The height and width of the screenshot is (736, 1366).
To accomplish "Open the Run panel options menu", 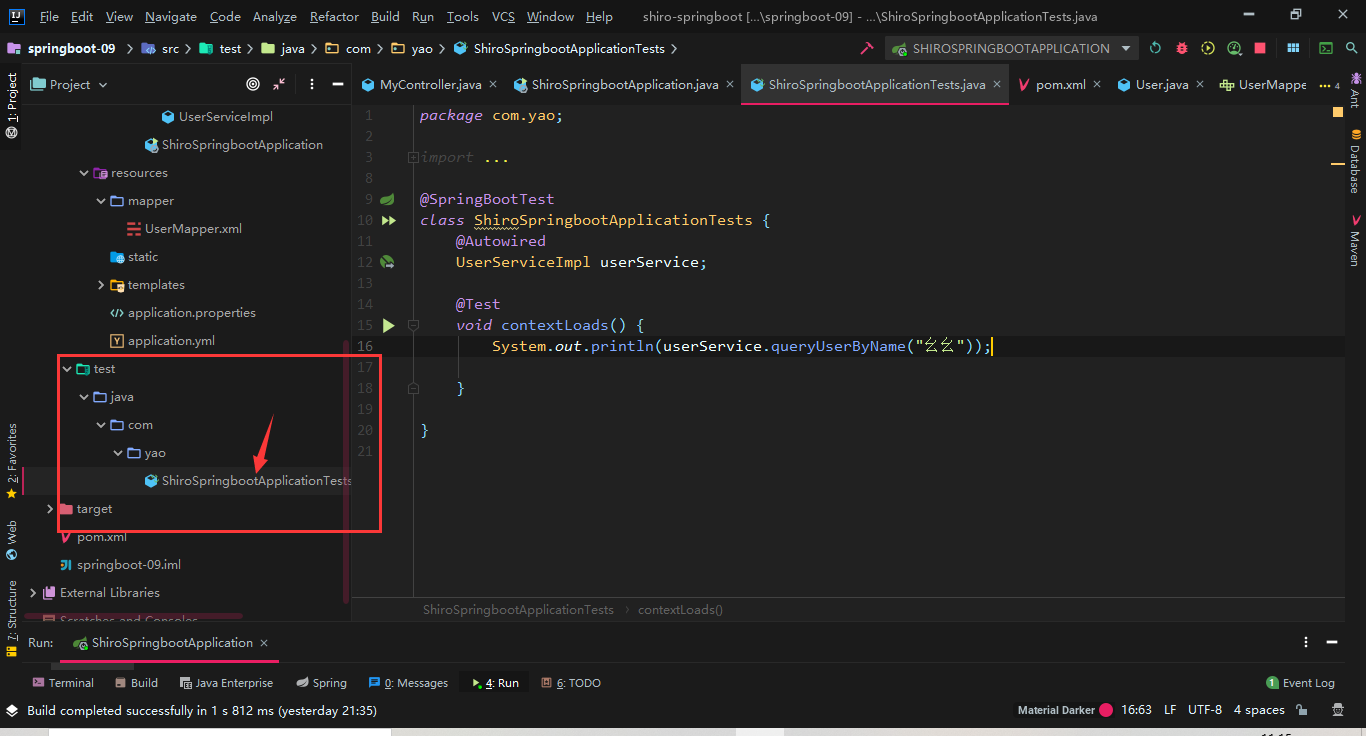I will [1306, 642].
